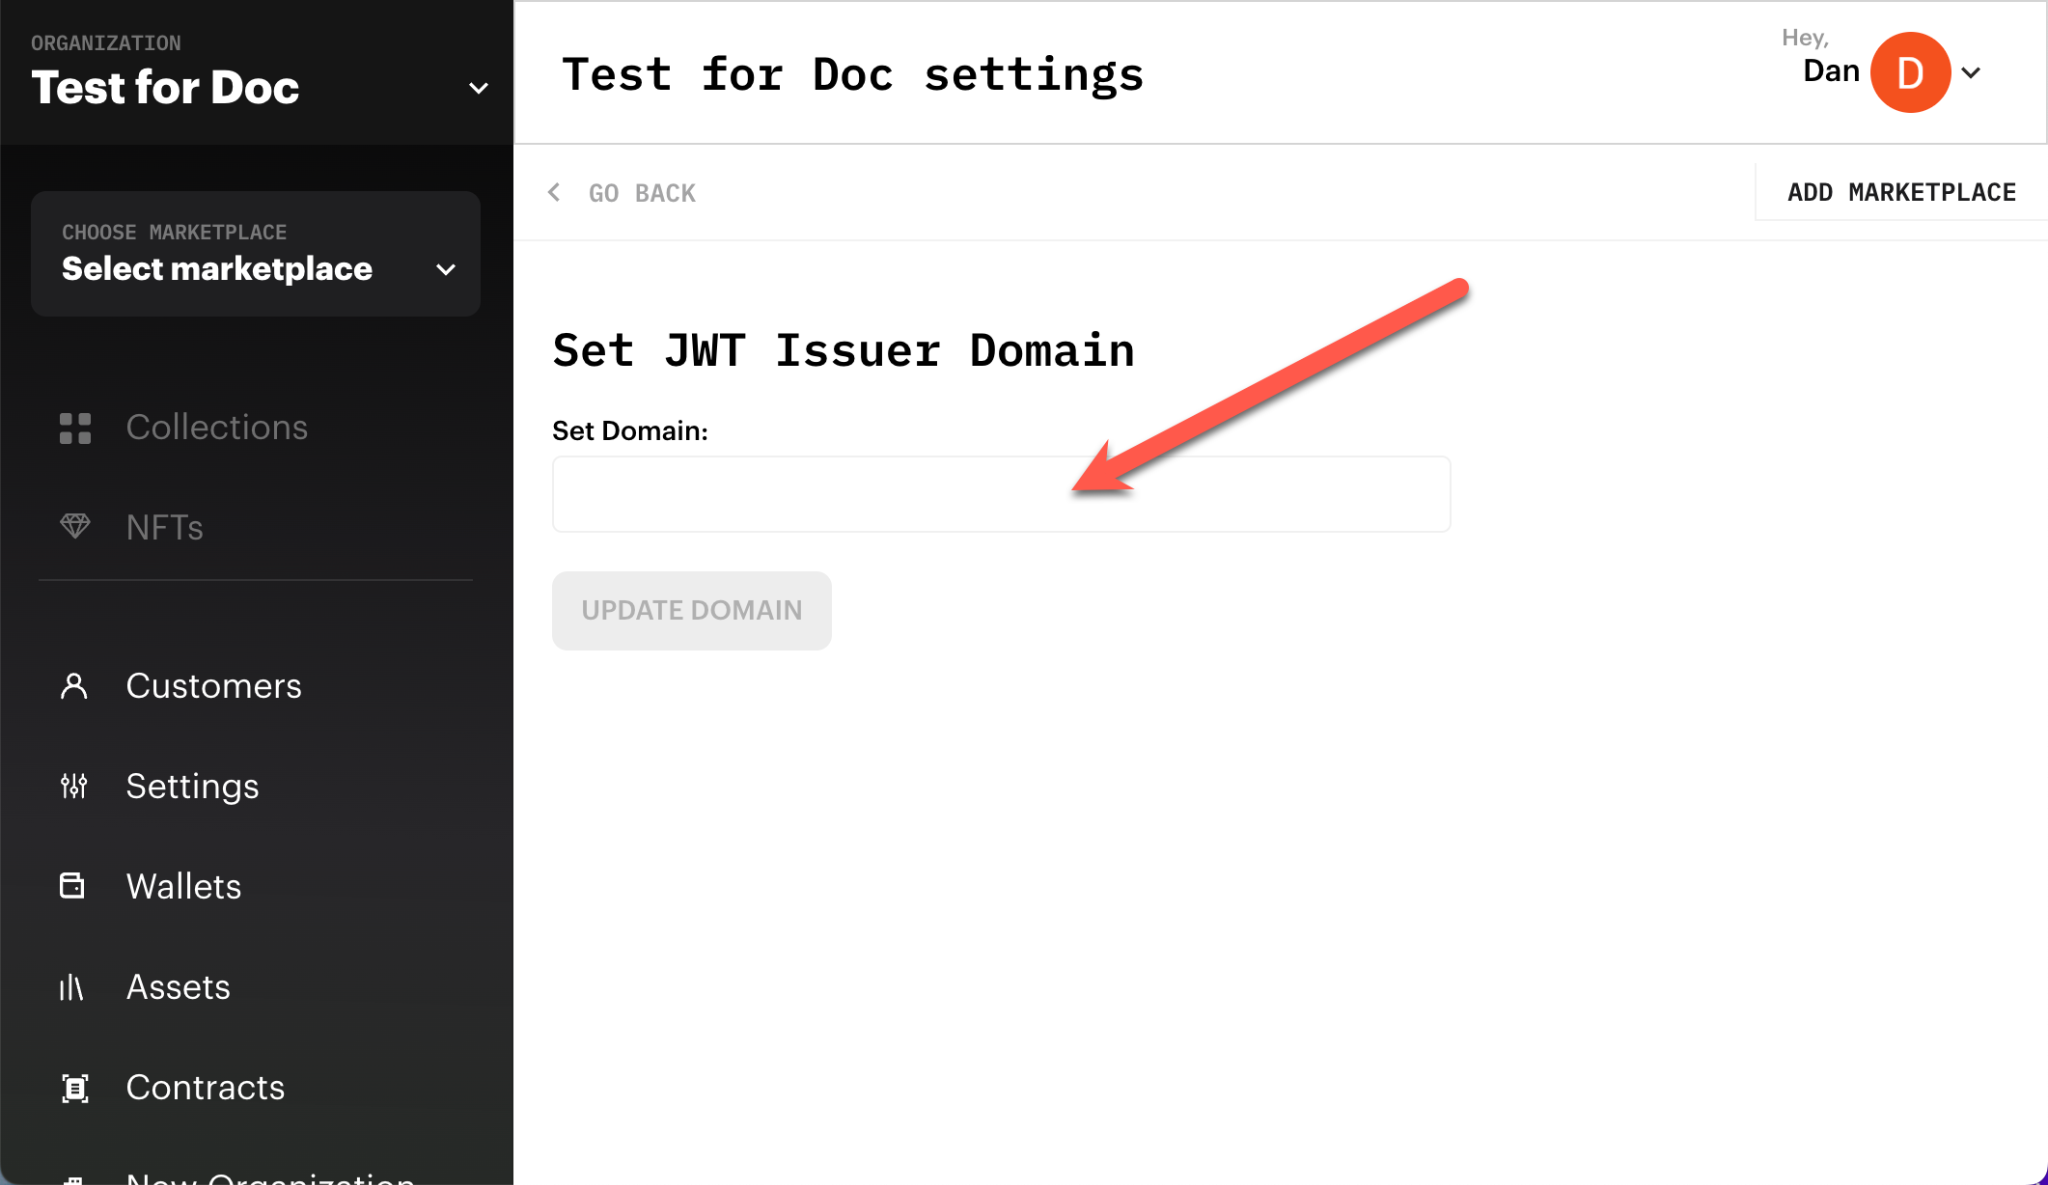Open the Select marketplace dropdown

[256, 254]
